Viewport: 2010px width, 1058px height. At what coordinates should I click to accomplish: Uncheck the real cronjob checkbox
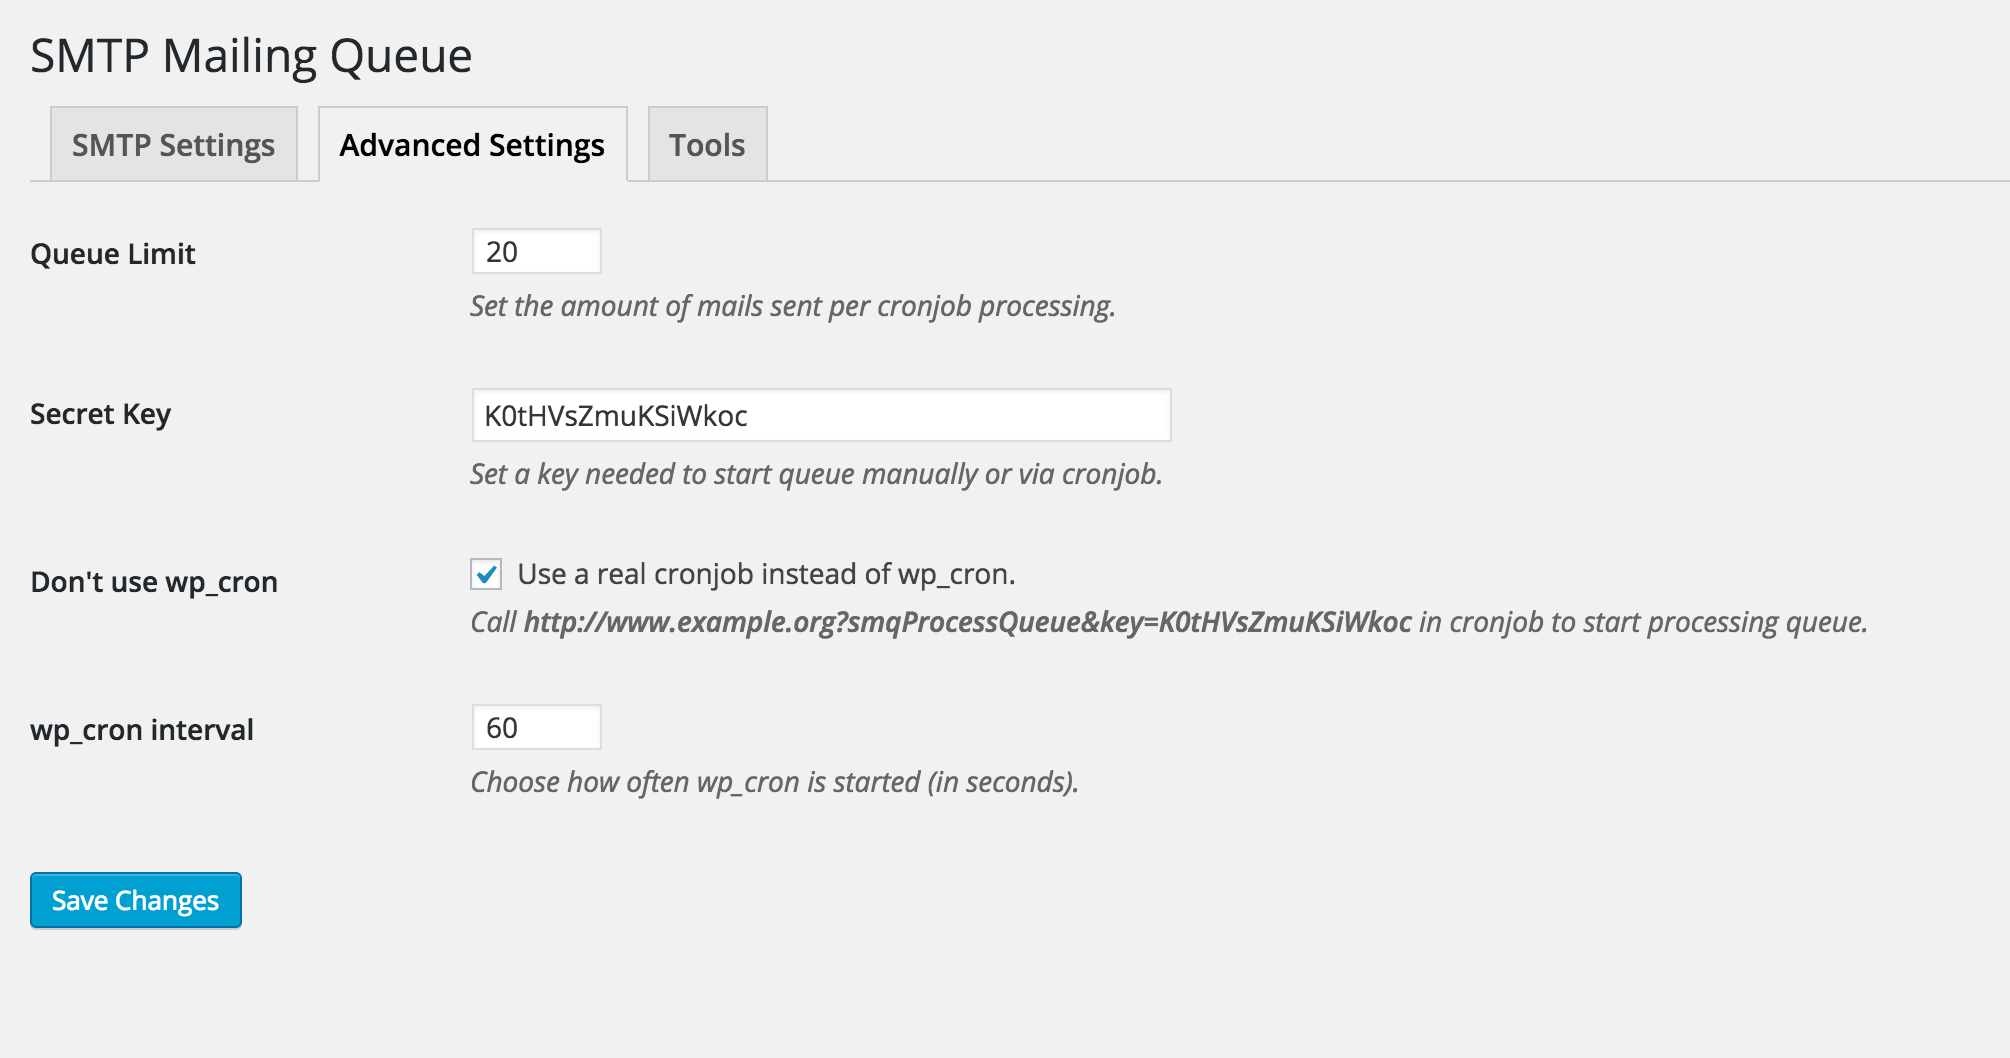pyautogui.click(x=486, y=574)
